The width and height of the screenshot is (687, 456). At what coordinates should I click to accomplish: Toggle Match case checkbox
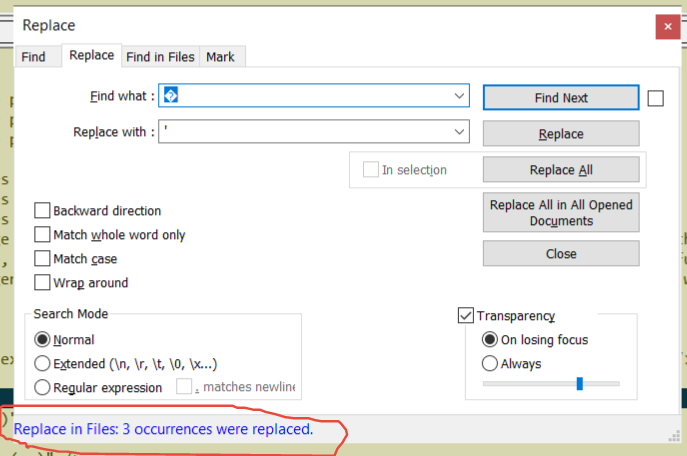(x=42, y=258)
